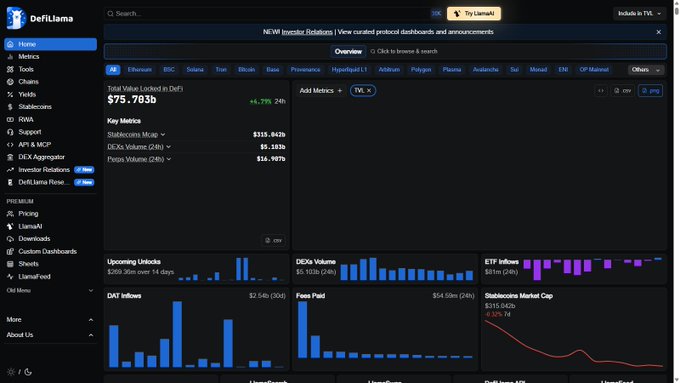The height and width of the screenshot is (383, 680).
Task: Click the Home icon in sidebar
Action: (x=10, y=44)
